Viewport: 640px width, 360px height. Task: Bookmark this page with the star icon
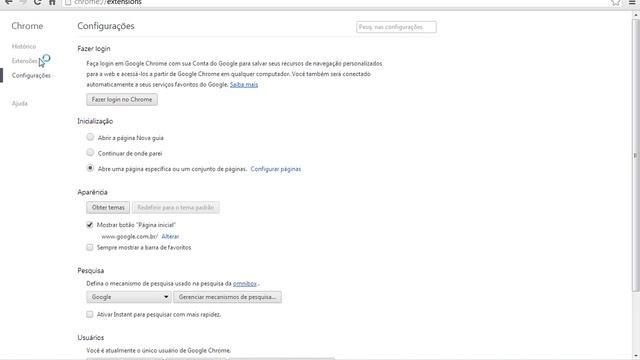(x=616, y=2)
